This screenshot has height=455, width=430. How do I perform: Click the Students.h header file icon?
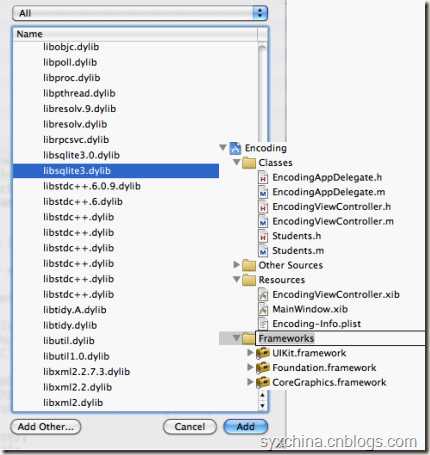pyautogui.click(x=263, y=236)
